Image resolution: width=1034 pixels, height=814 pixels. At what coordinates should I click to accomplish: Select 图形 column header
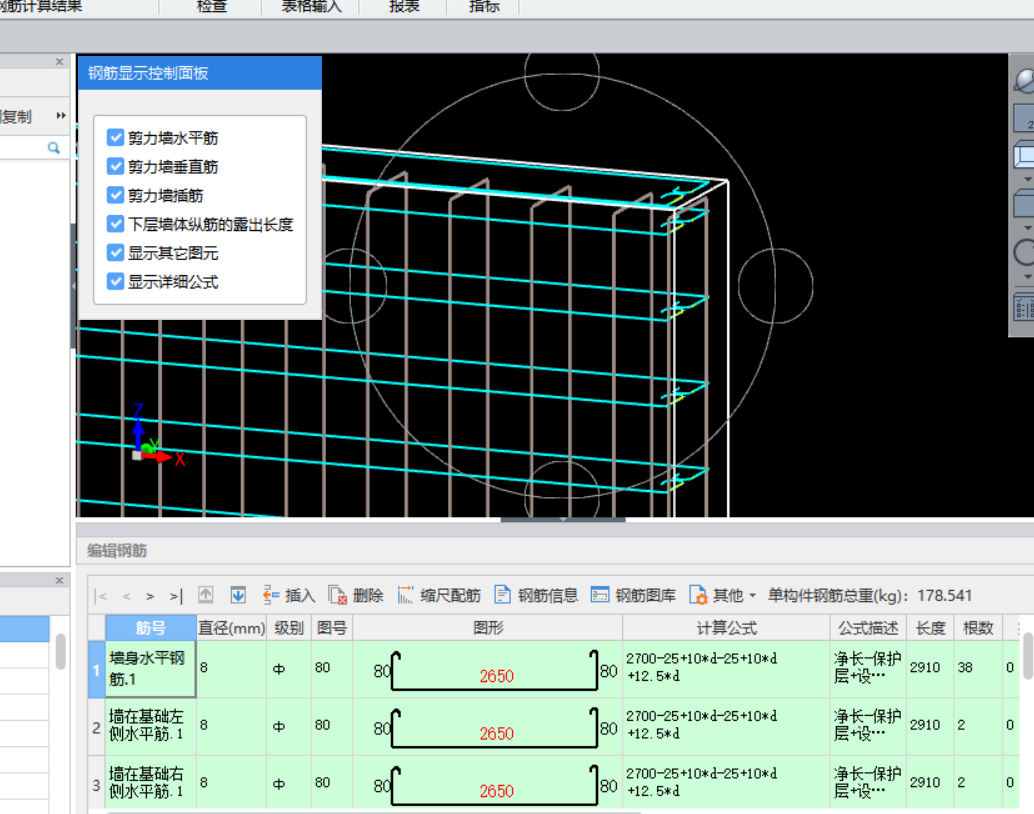pyautogui.click(x=488, y=628)
